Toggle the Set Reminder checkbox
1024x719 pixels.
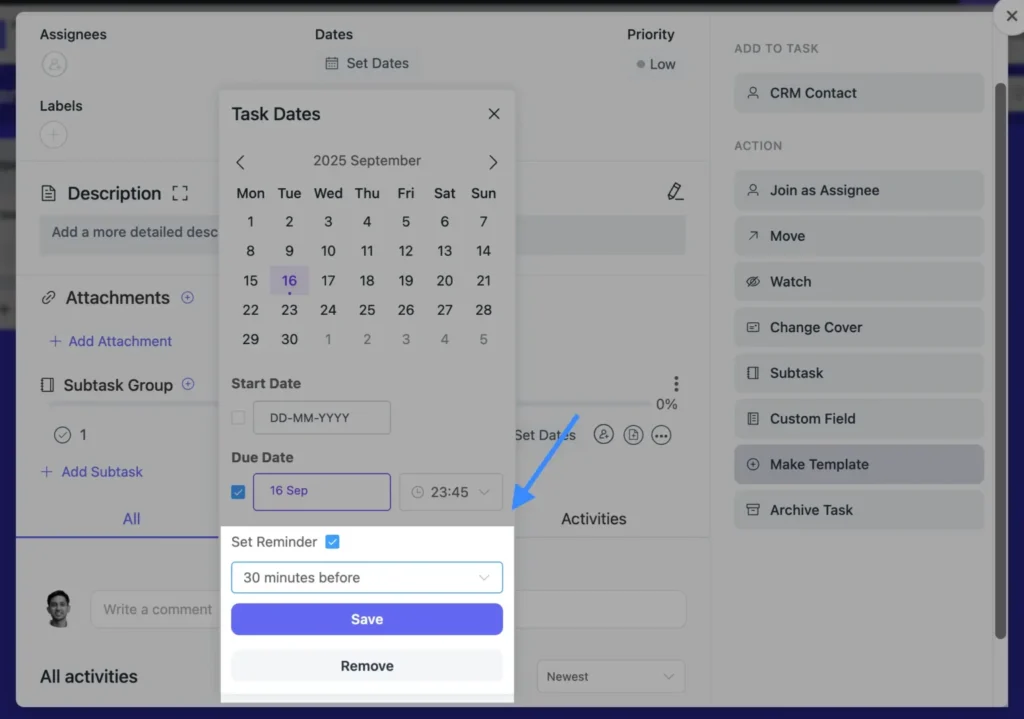(333, 542)
